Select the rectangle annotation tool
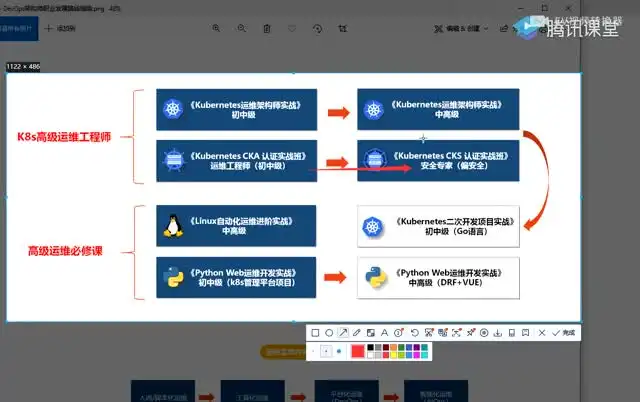 [x=315, y=332]
